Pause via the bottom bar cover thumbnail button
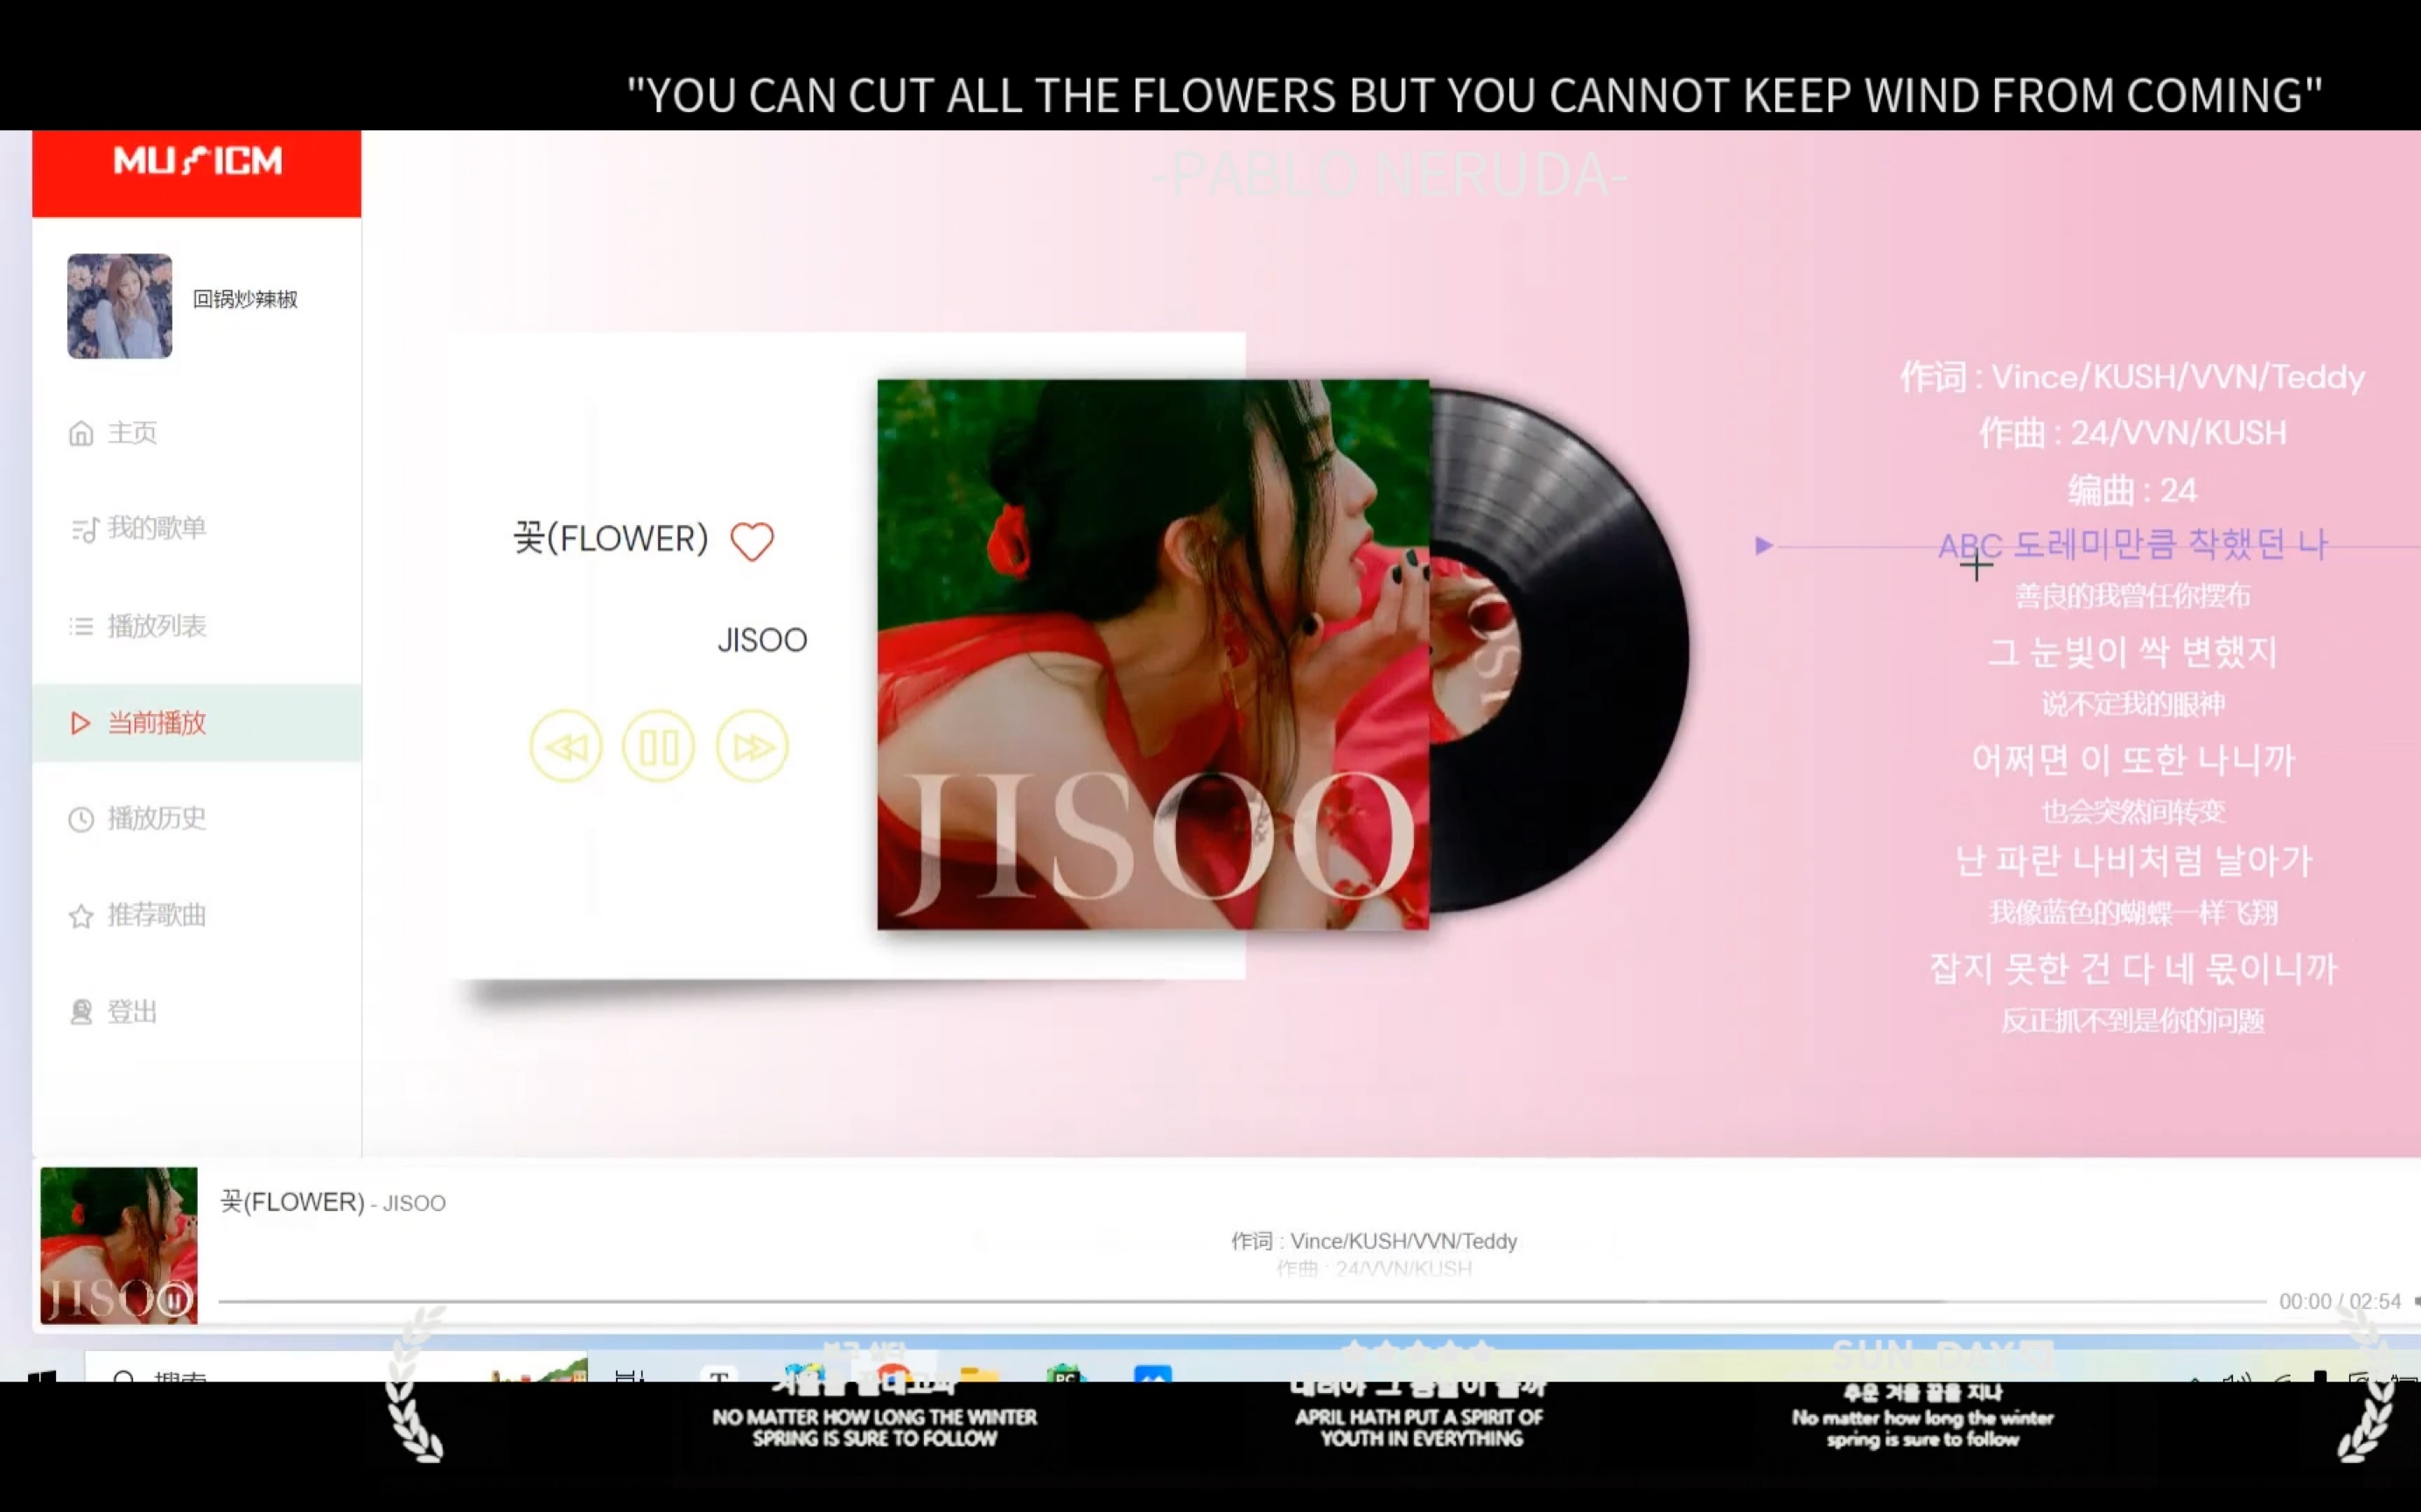Image resolution: width=2421 pixels, height=1512 pixels. click(174, 1299)
